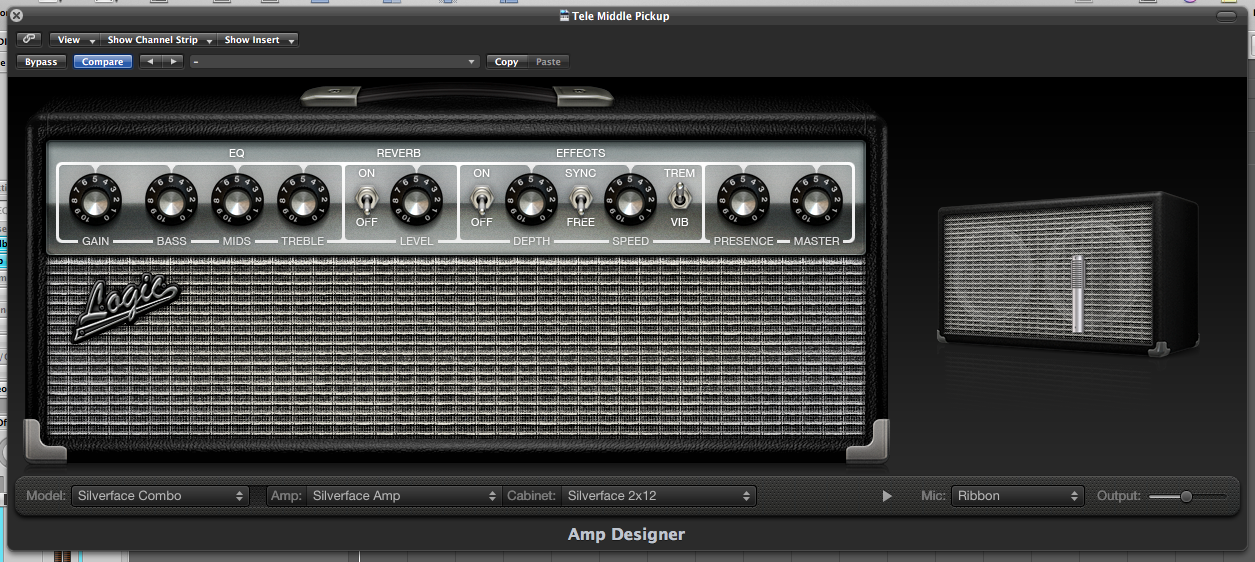
Task: Toggle the Effects On/Off switch
Action: (482, 198)
